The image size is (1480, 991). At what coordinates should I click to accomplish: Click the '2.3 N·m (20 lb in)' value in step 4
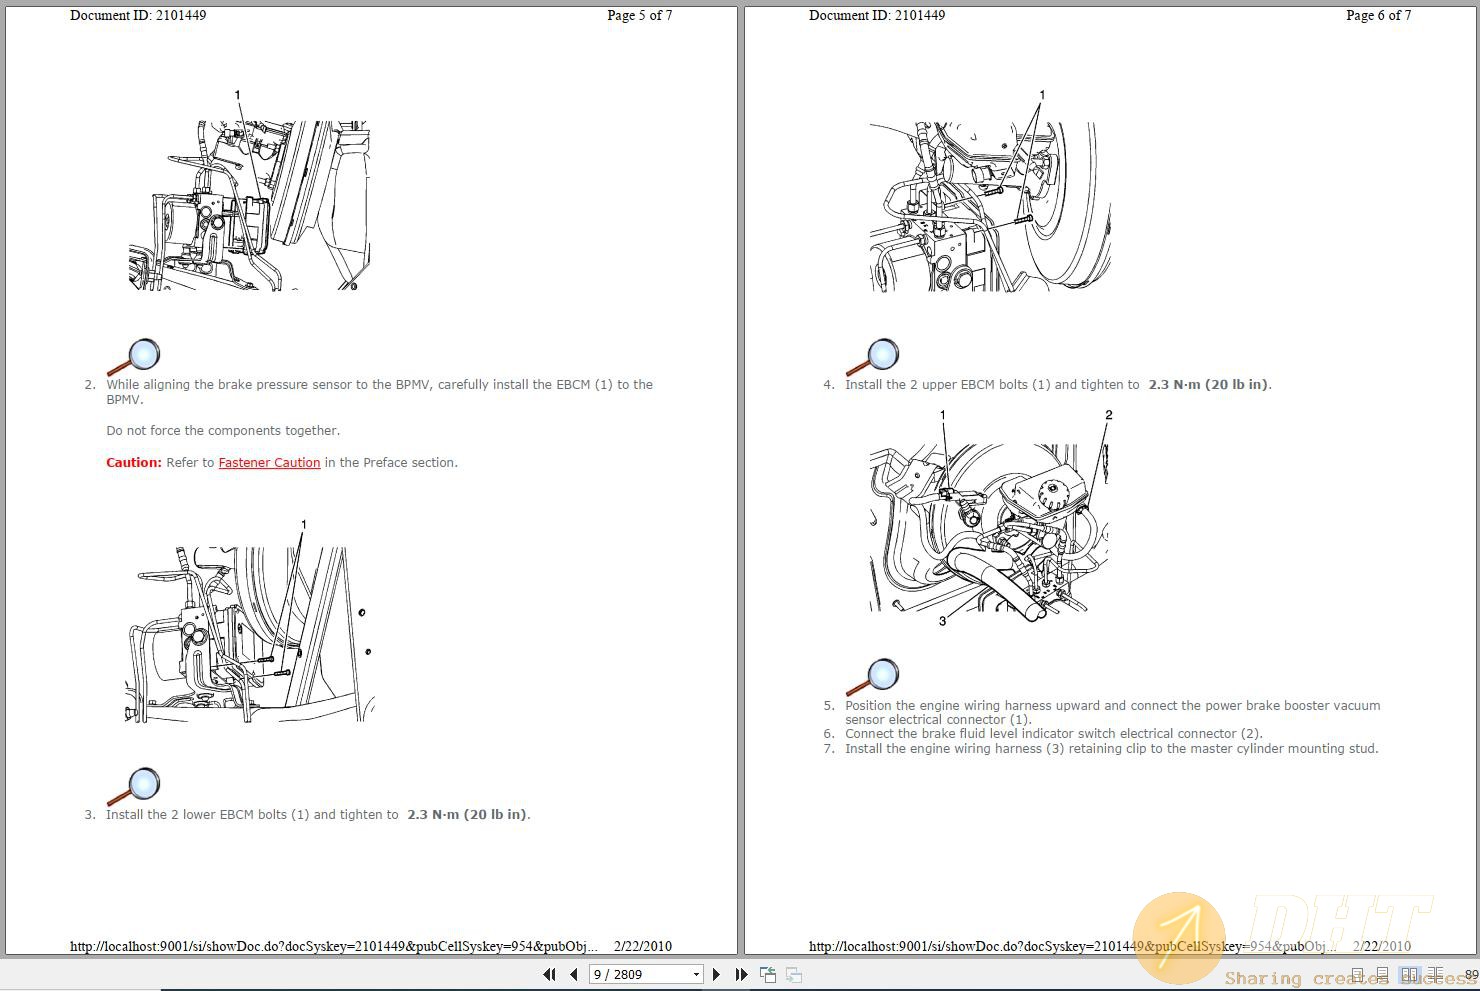pos(1209,385)
